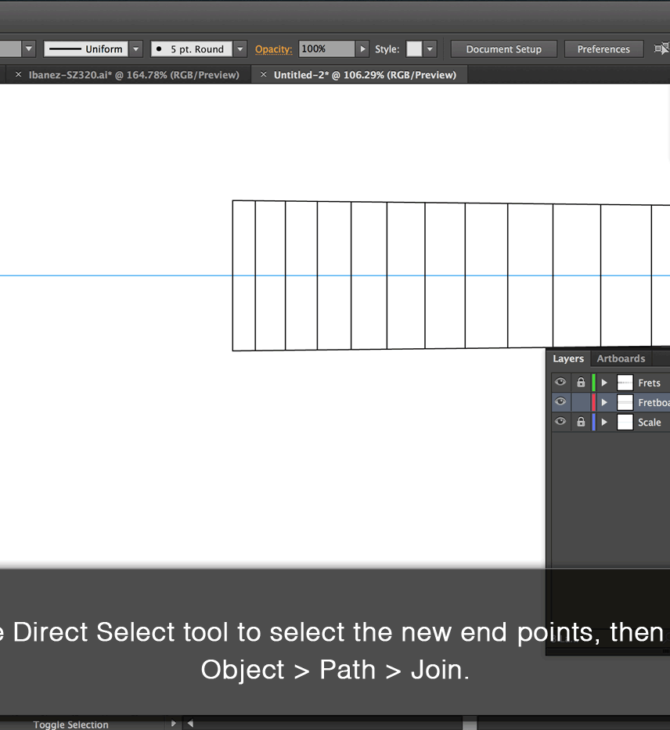
Task: Switch to the Artboards panel tab
Action: click(x=621, y=359)
